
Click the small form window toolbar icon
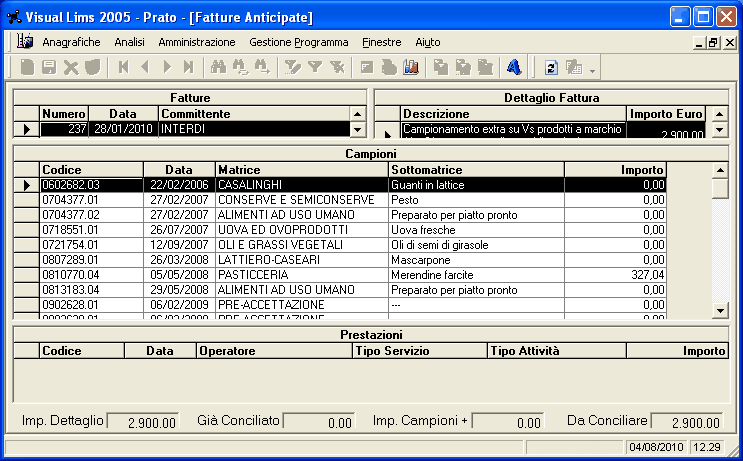click(x=367, y=67)
